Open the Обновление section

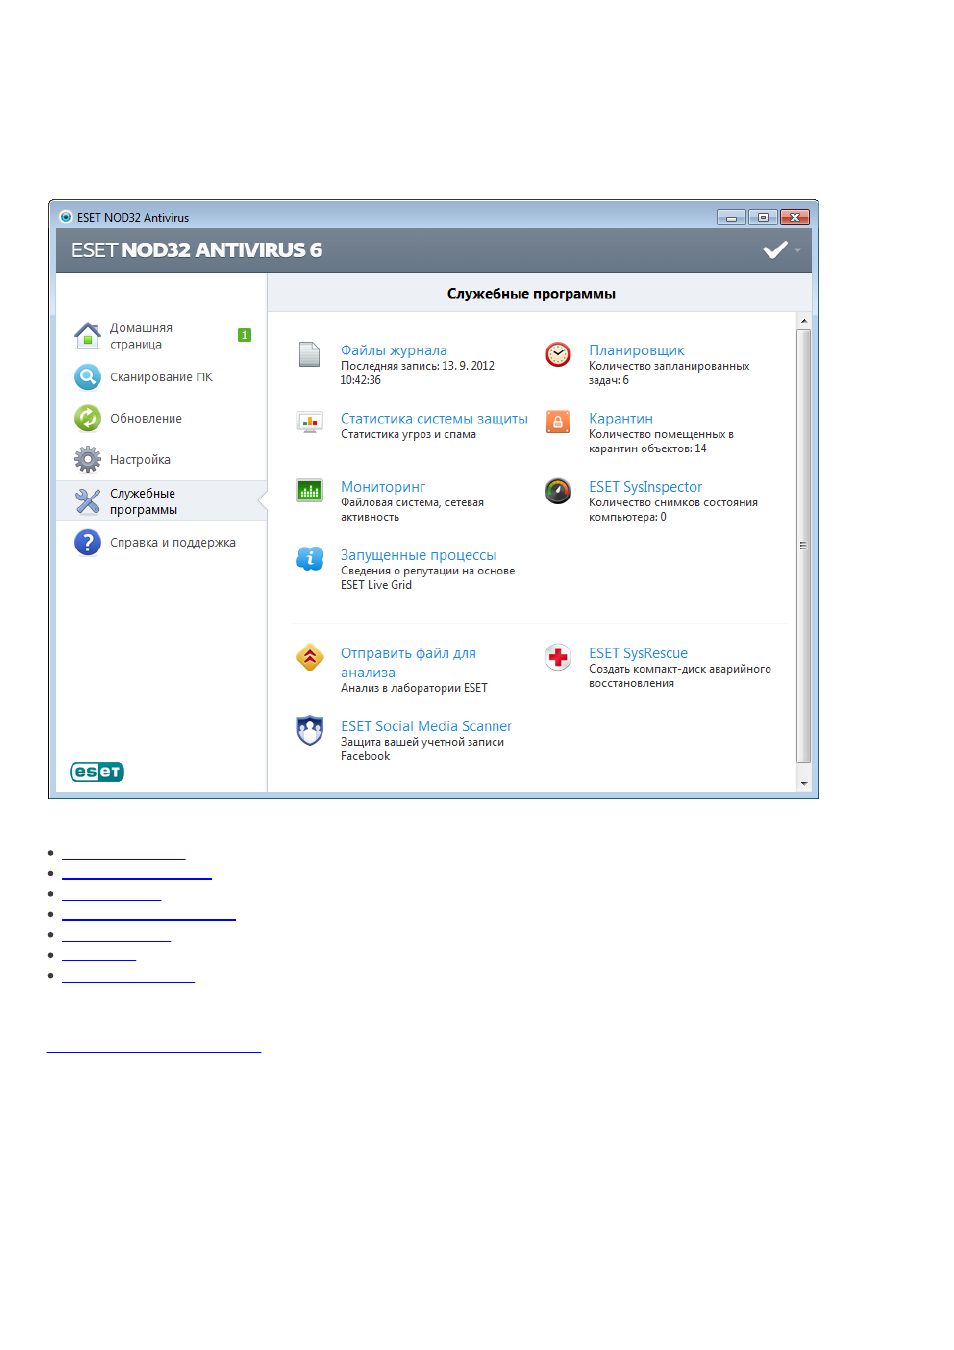146,419
